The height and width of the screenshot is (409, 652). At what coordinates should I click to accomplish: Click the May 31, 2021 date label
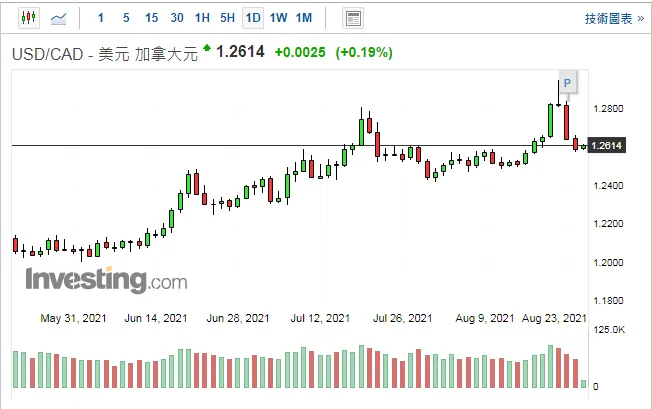[73, 318]
